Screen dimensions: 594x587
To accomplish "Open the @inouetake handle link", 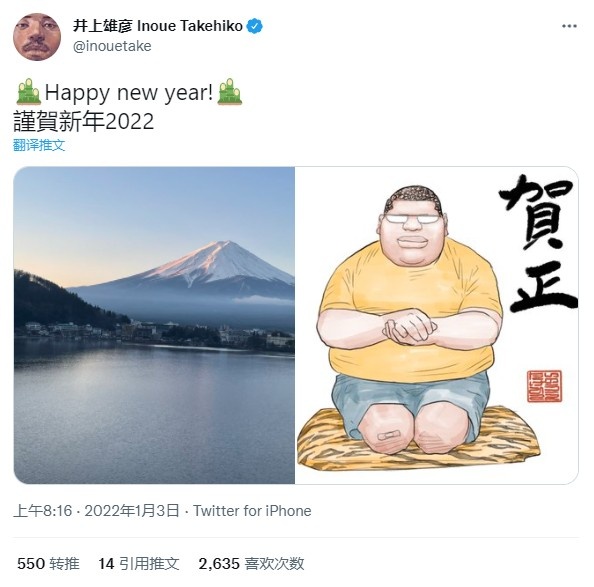I will (112, 46).
